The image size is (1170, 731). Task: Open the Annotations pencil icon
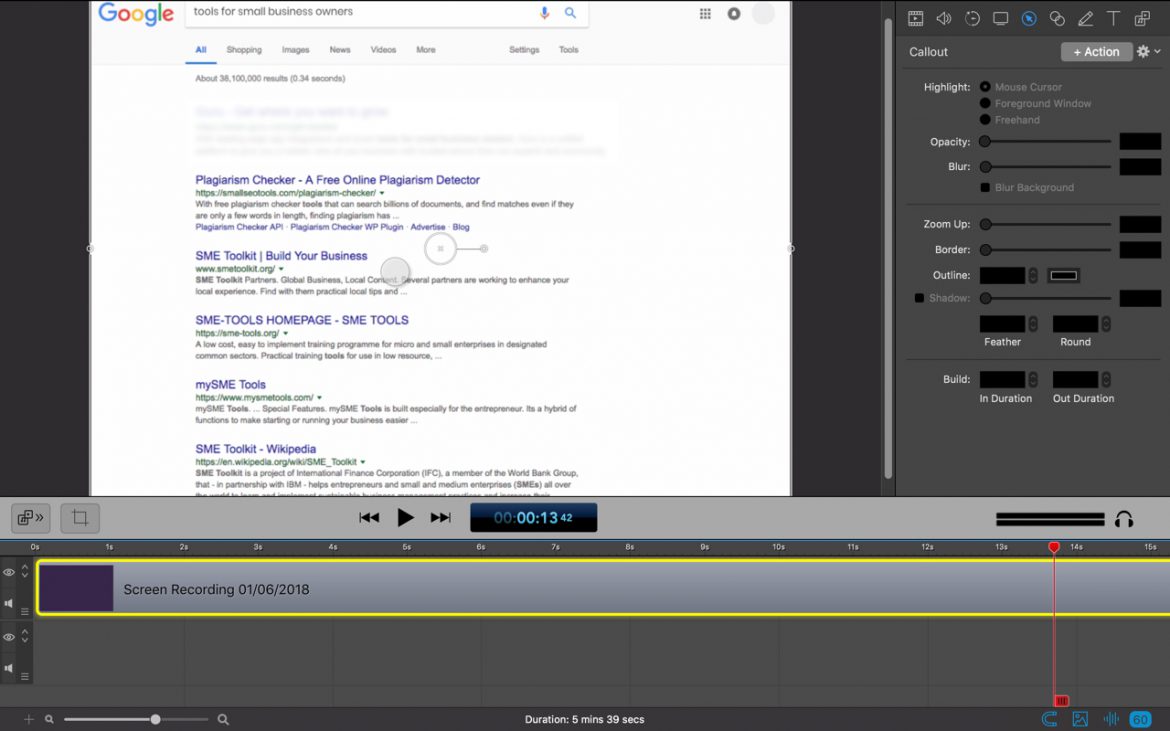[x=1085, y=19]
